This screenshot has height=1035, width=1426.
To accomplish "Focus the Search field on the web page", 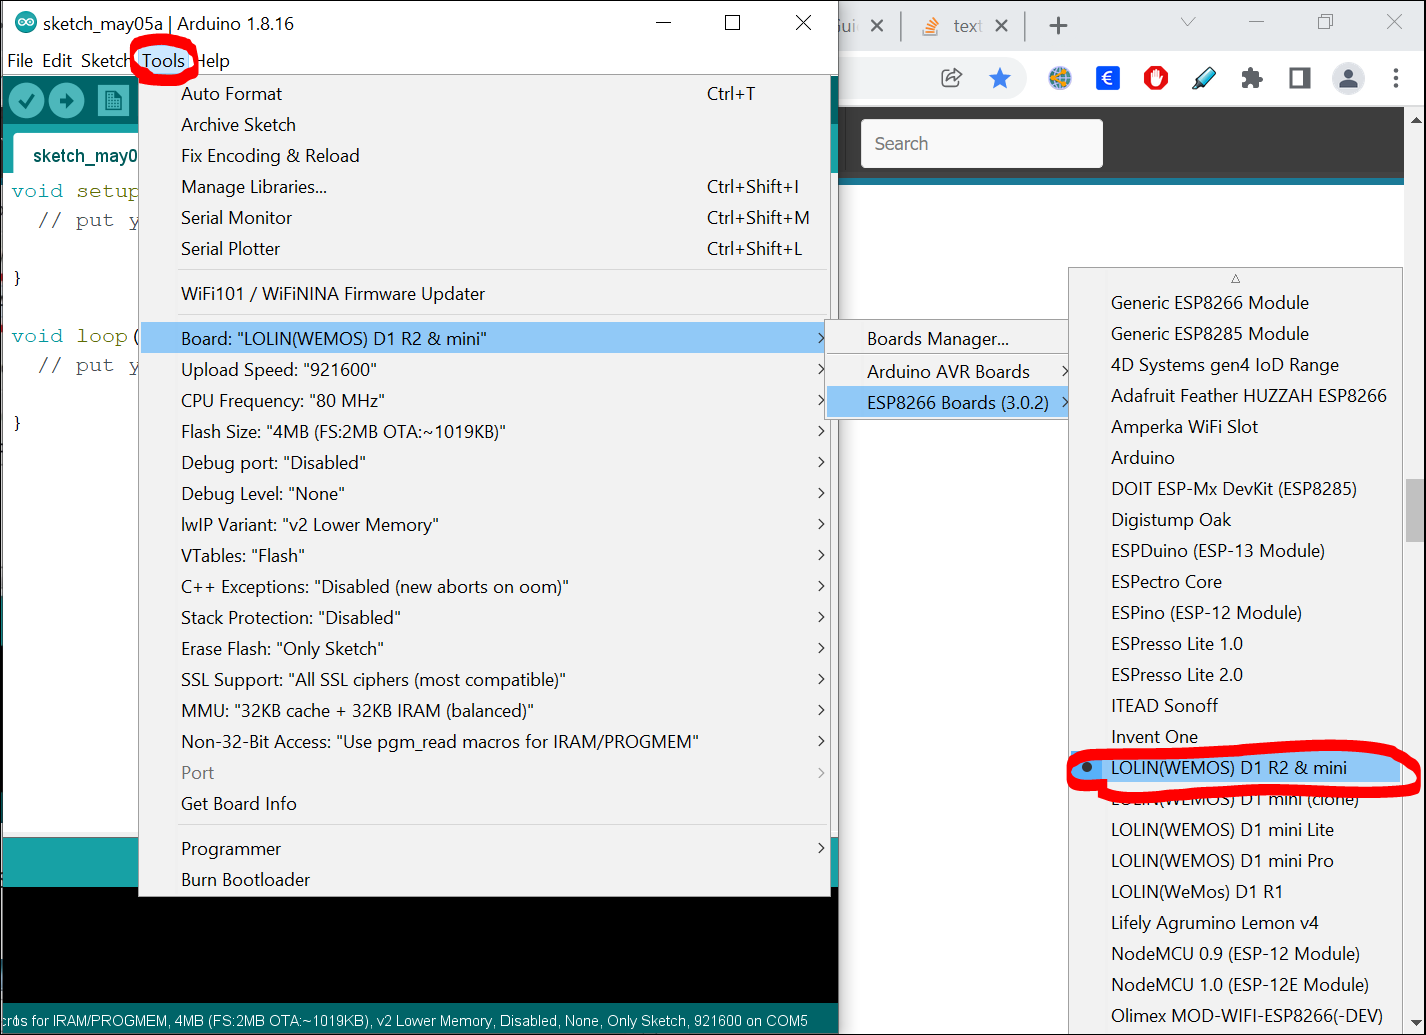I will tap(981, 143).
